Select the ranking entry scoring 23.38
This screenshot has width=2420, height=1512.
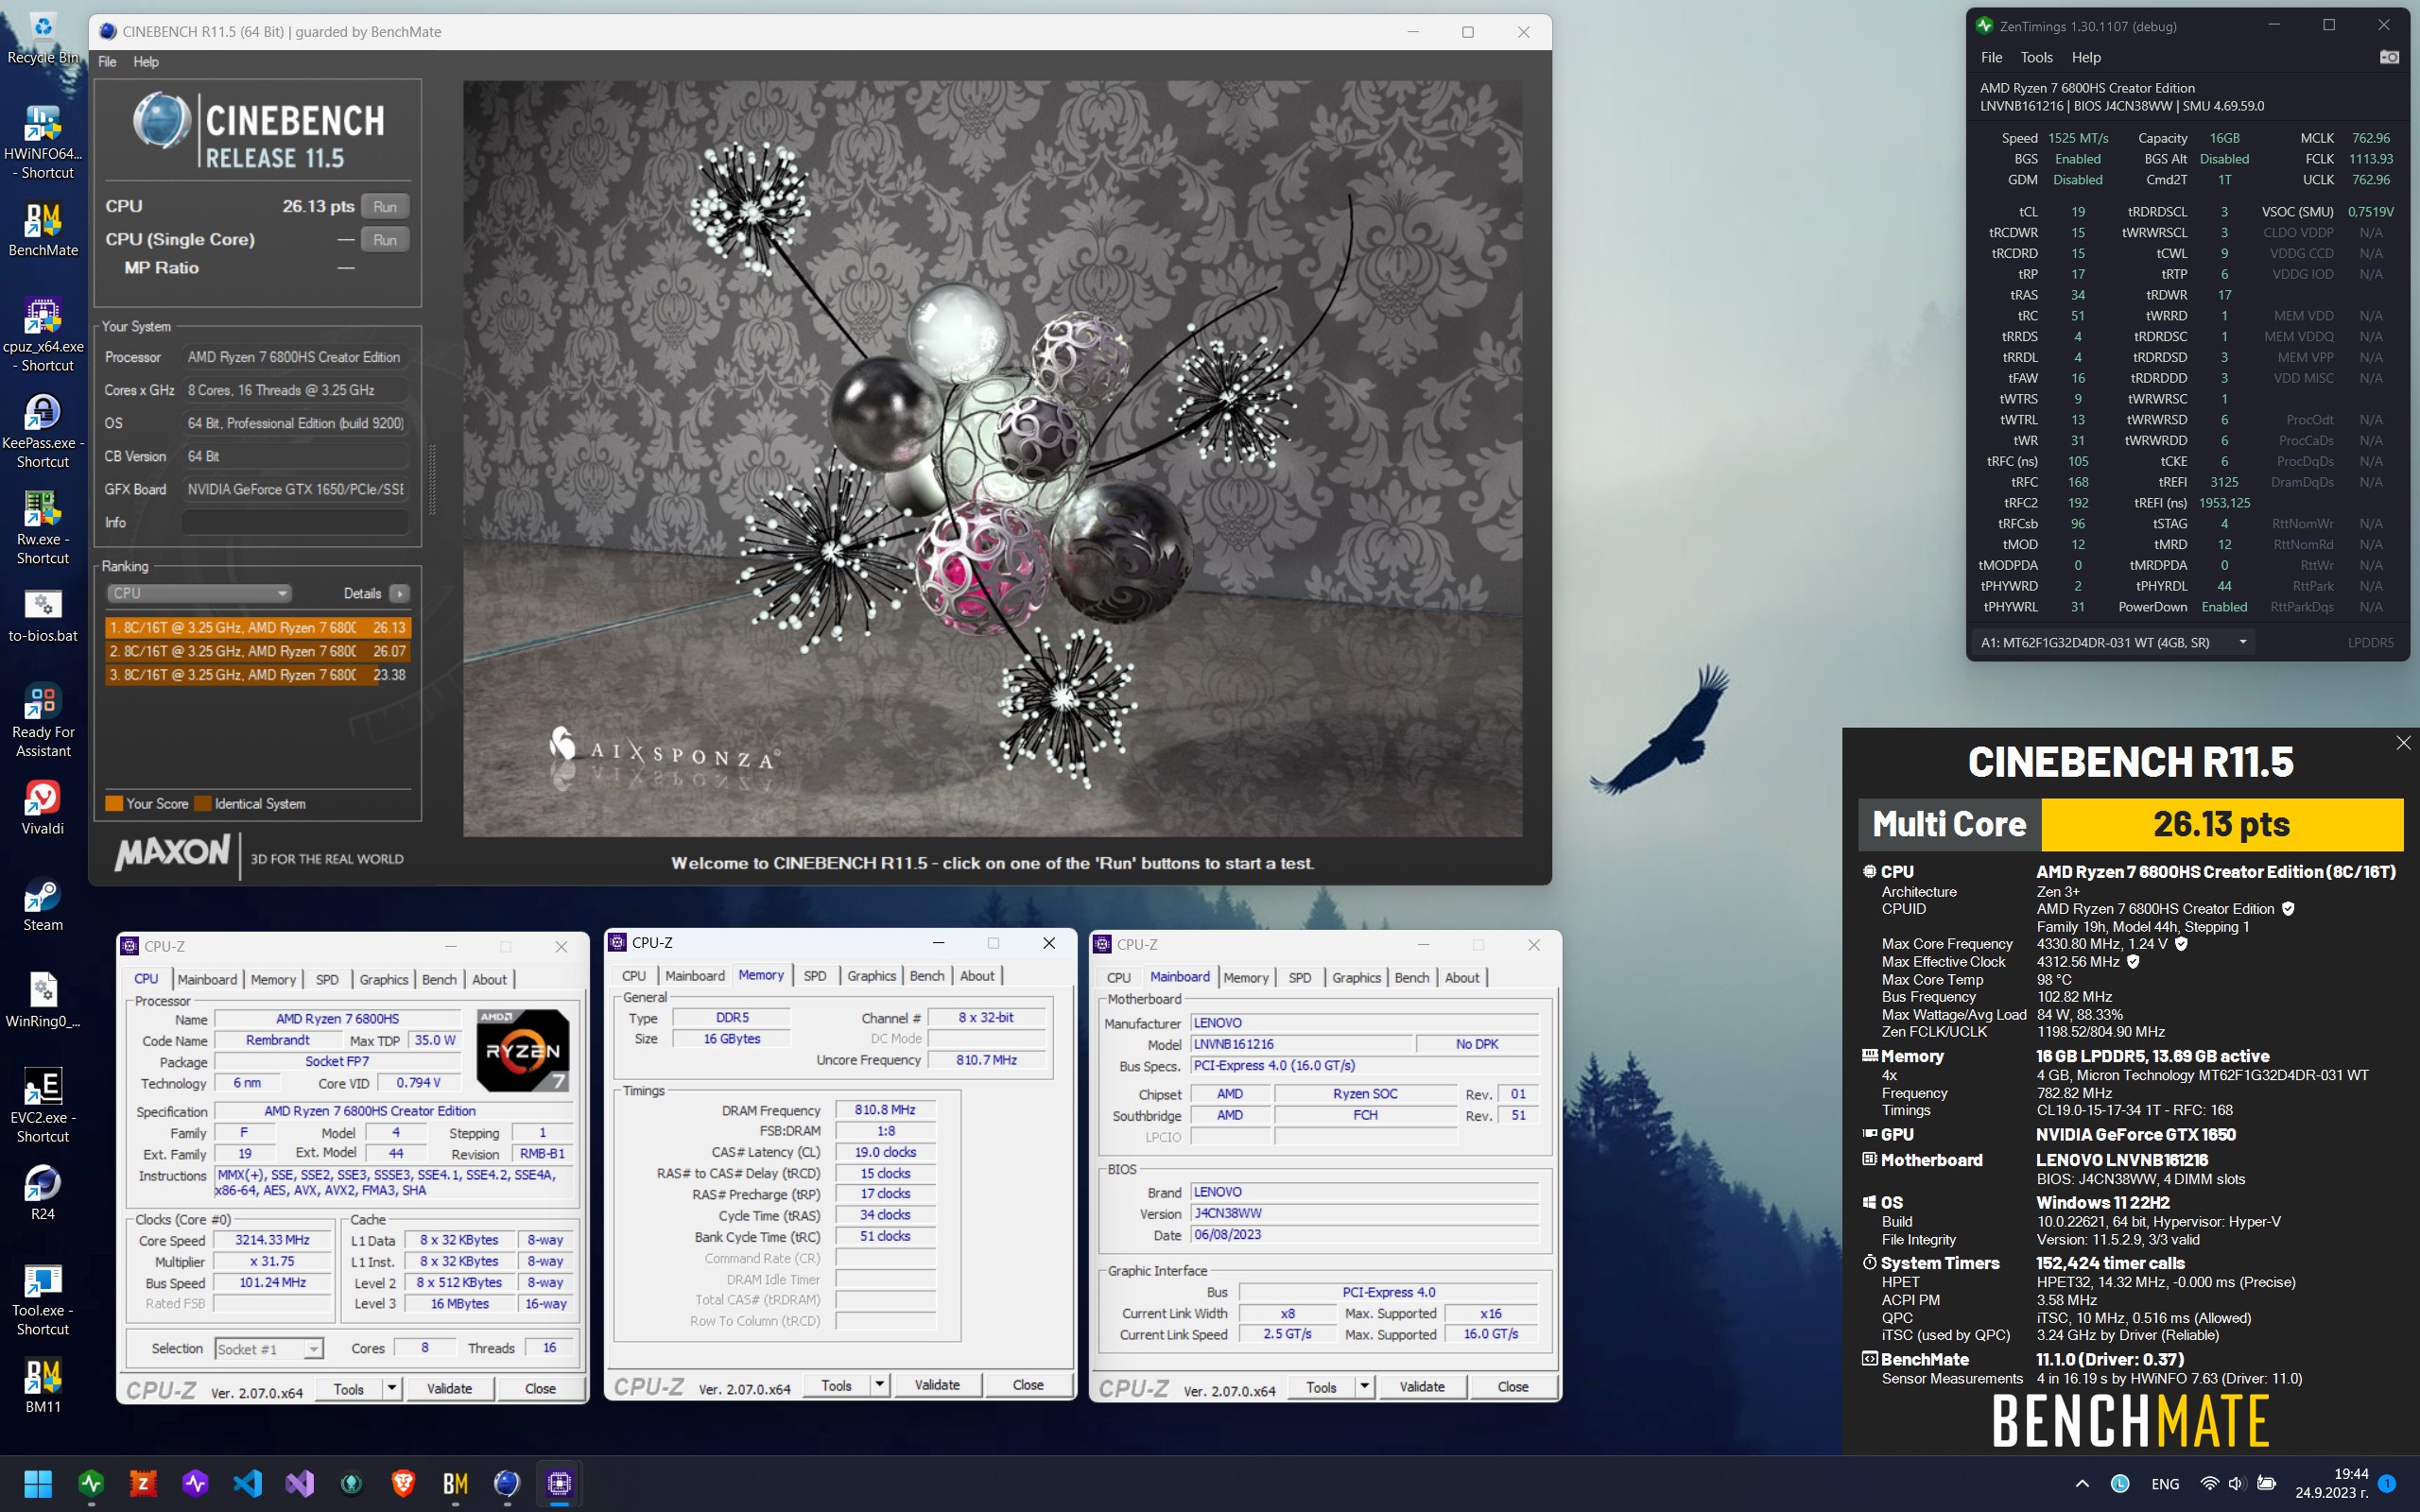tap(258, 675)
